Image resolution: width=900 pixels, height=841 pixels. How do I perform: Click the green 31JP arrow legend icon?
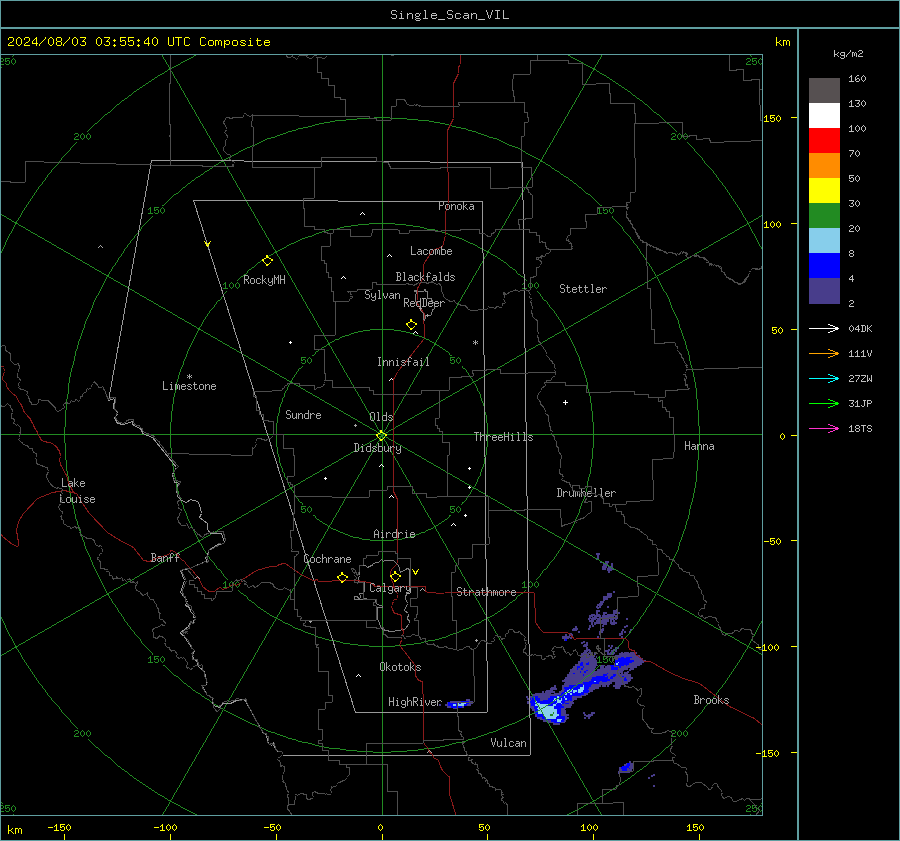tap(824, 404)
